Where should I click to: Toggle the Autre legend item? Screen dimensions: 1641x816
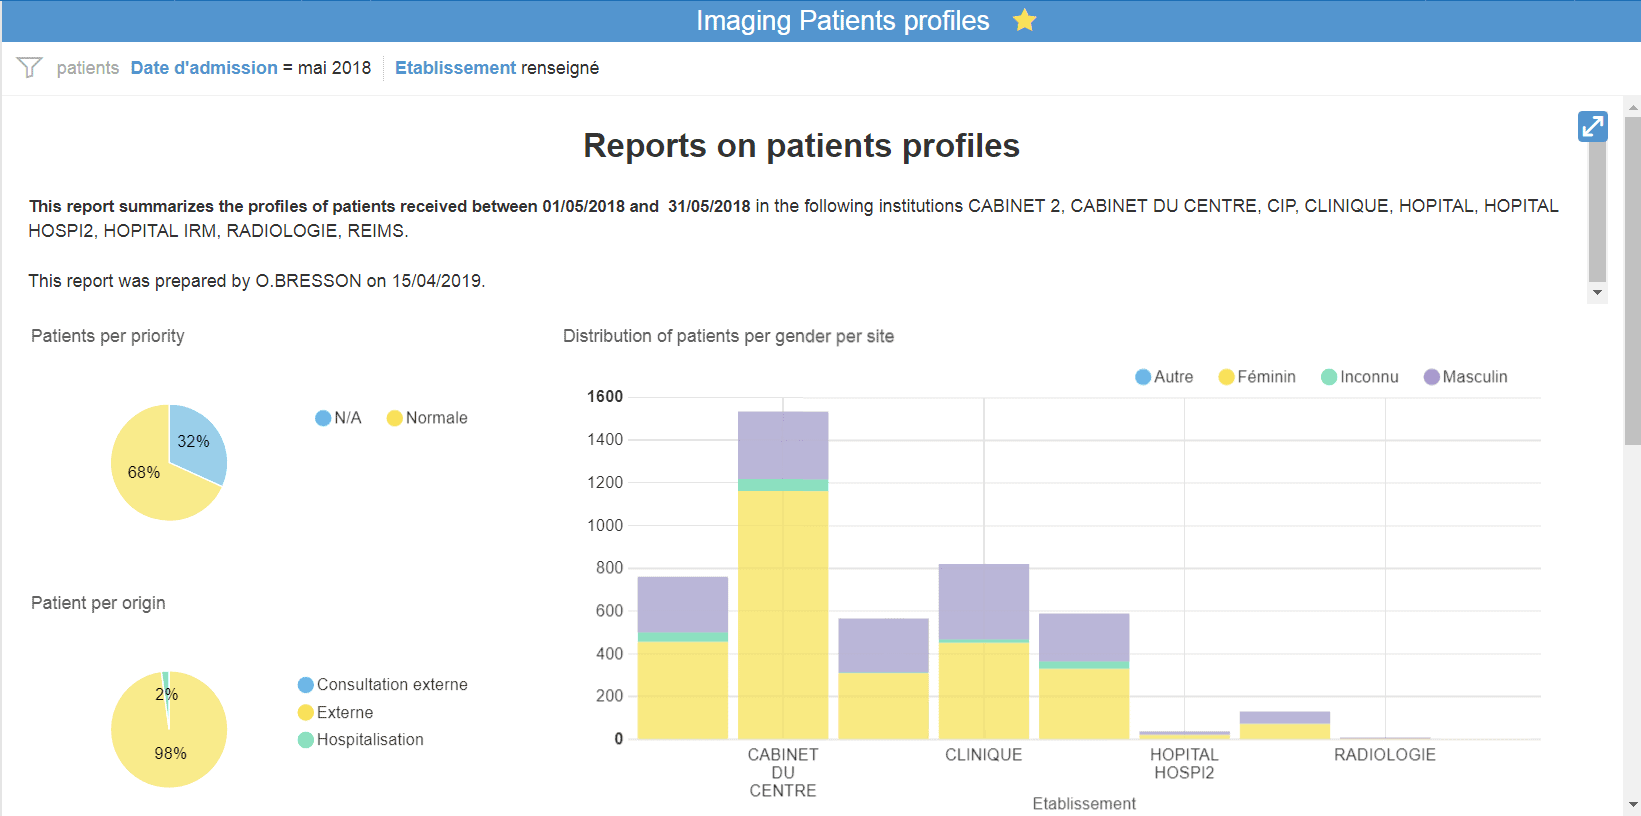[1164, 377]
